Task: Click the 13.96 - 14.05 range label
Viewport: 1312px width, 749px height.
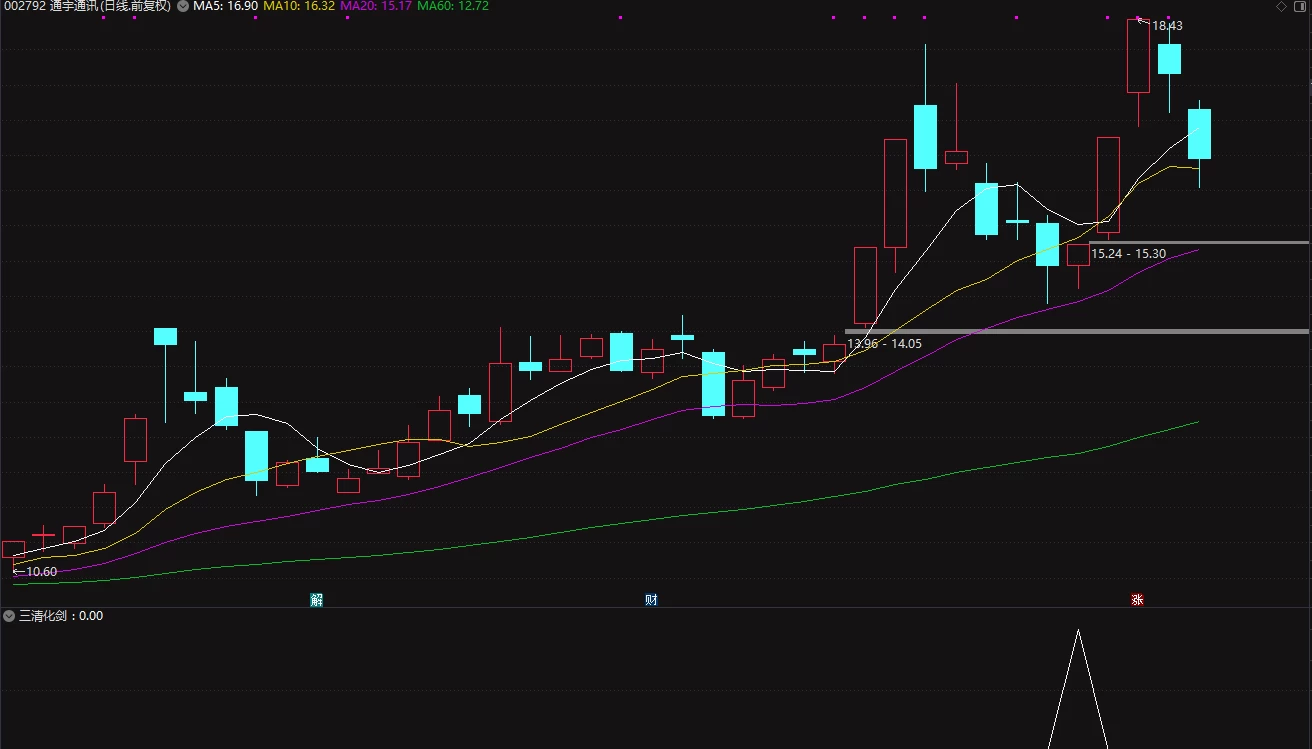Action: [884, 344]
